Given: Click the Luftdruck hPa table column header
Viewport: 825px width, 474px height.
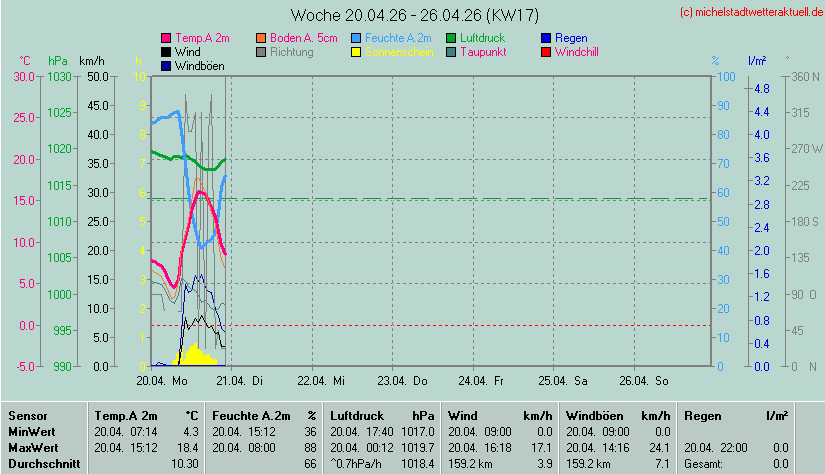Looking at the screenshot, I should click(x=382, y=414).
